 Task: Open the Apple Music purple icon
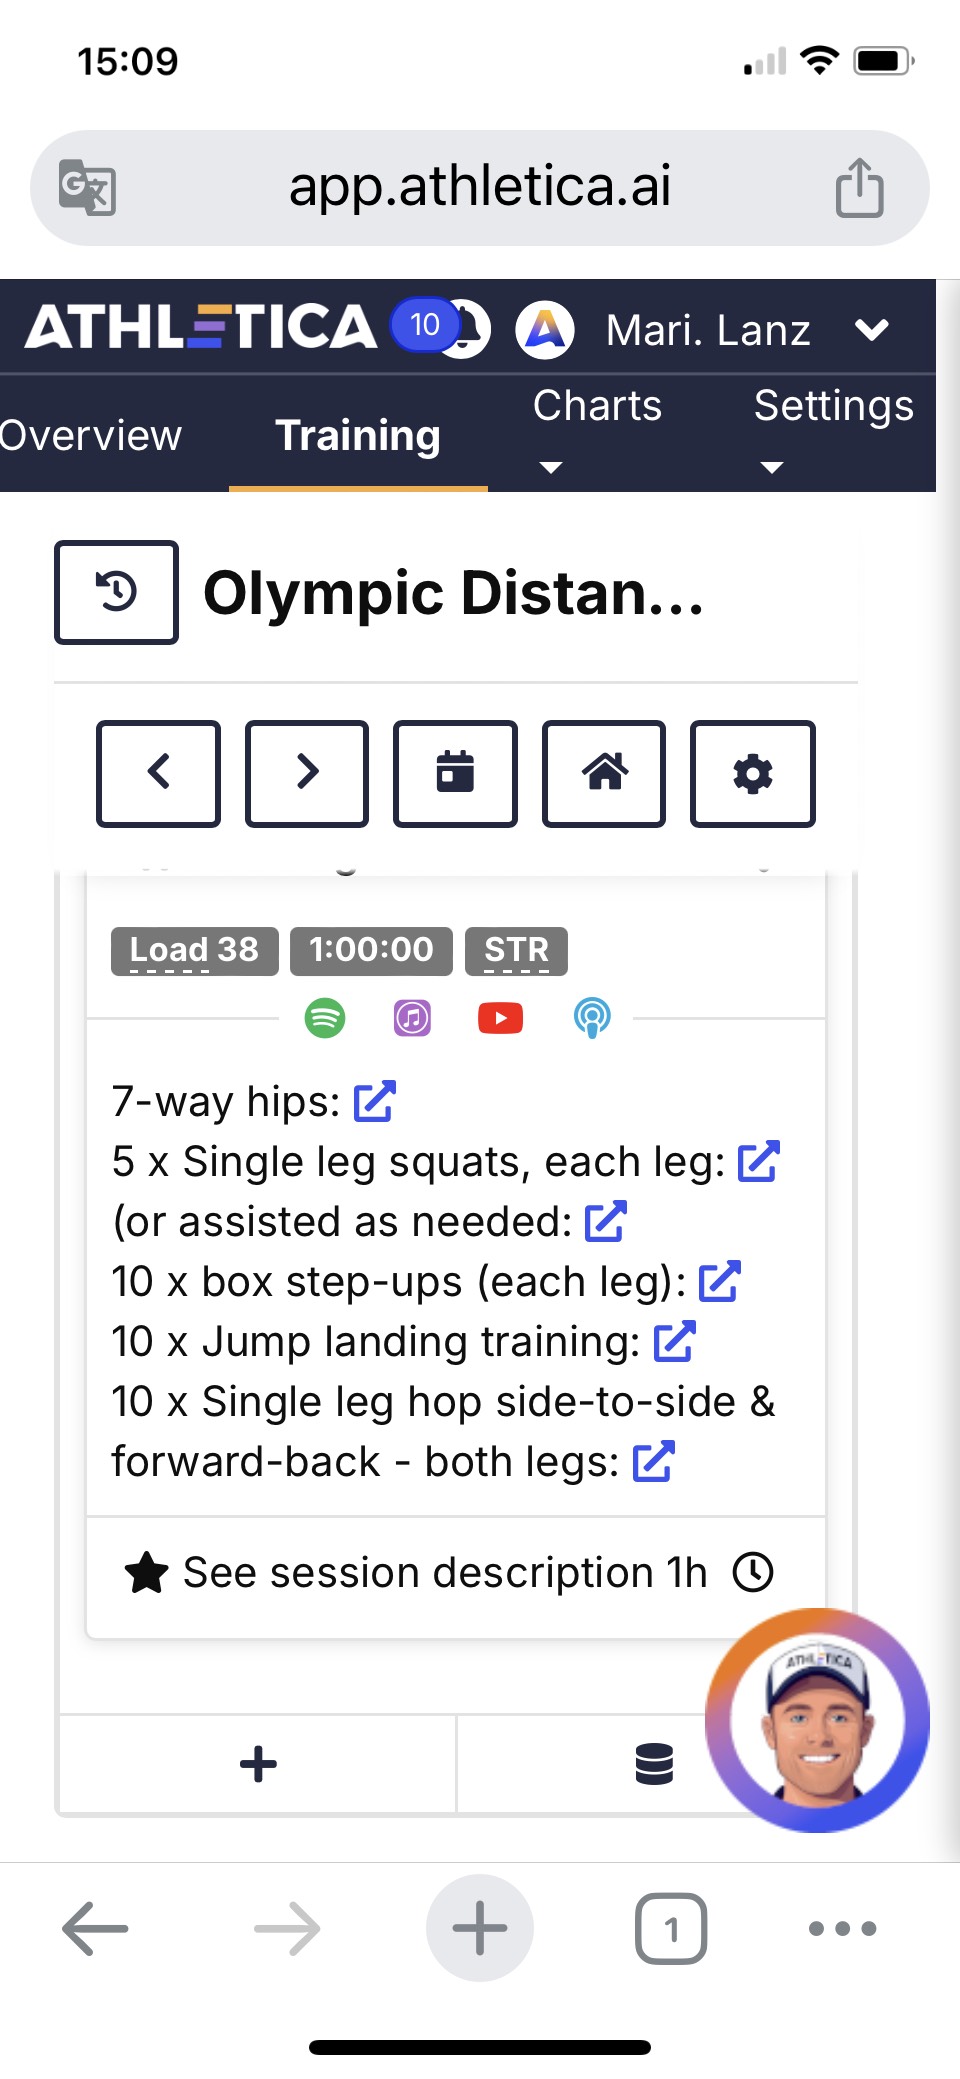(412, 1018)
